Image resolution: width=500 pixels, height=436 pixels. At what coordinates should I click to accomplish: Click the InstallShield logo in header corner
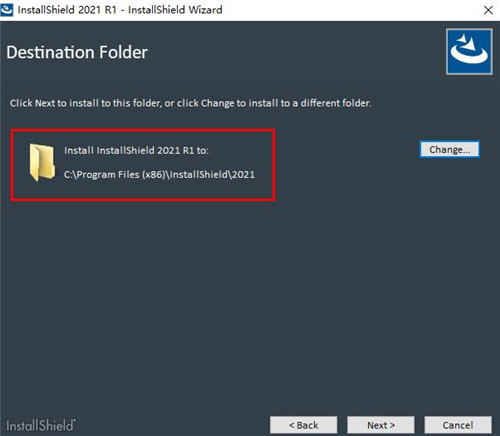click(469, 52)
